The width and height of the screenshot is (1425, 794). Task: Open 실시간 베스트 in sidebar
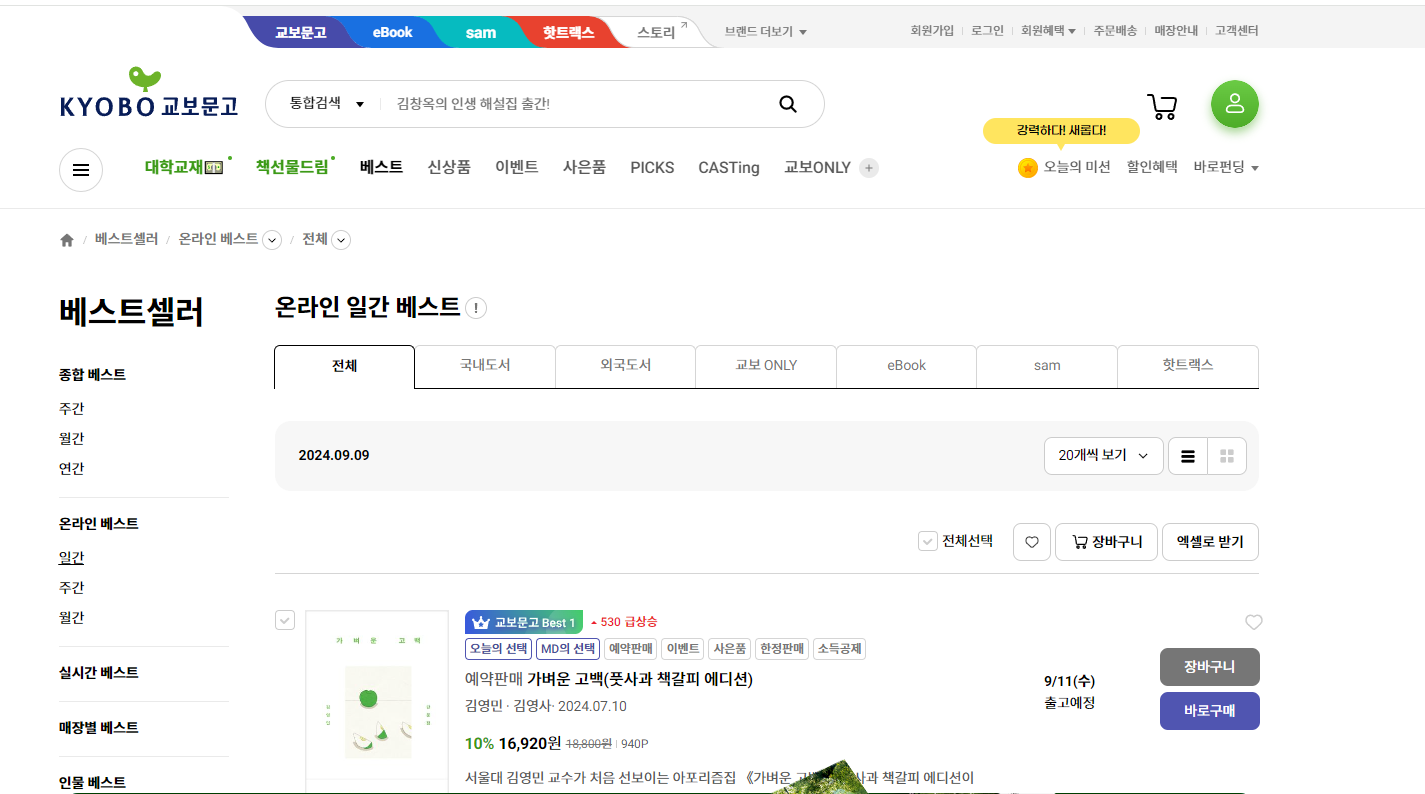99,672
